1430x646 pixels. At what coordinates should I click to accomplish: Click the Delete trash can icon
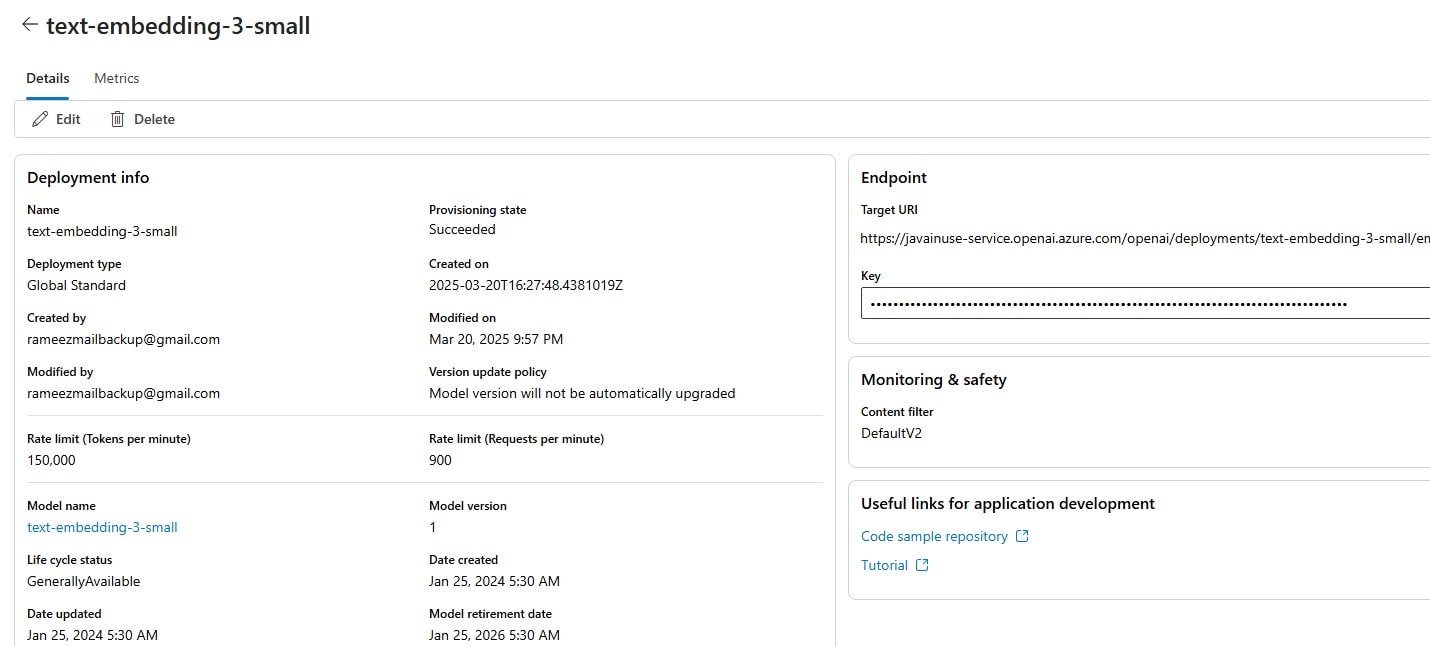(117, 119)
